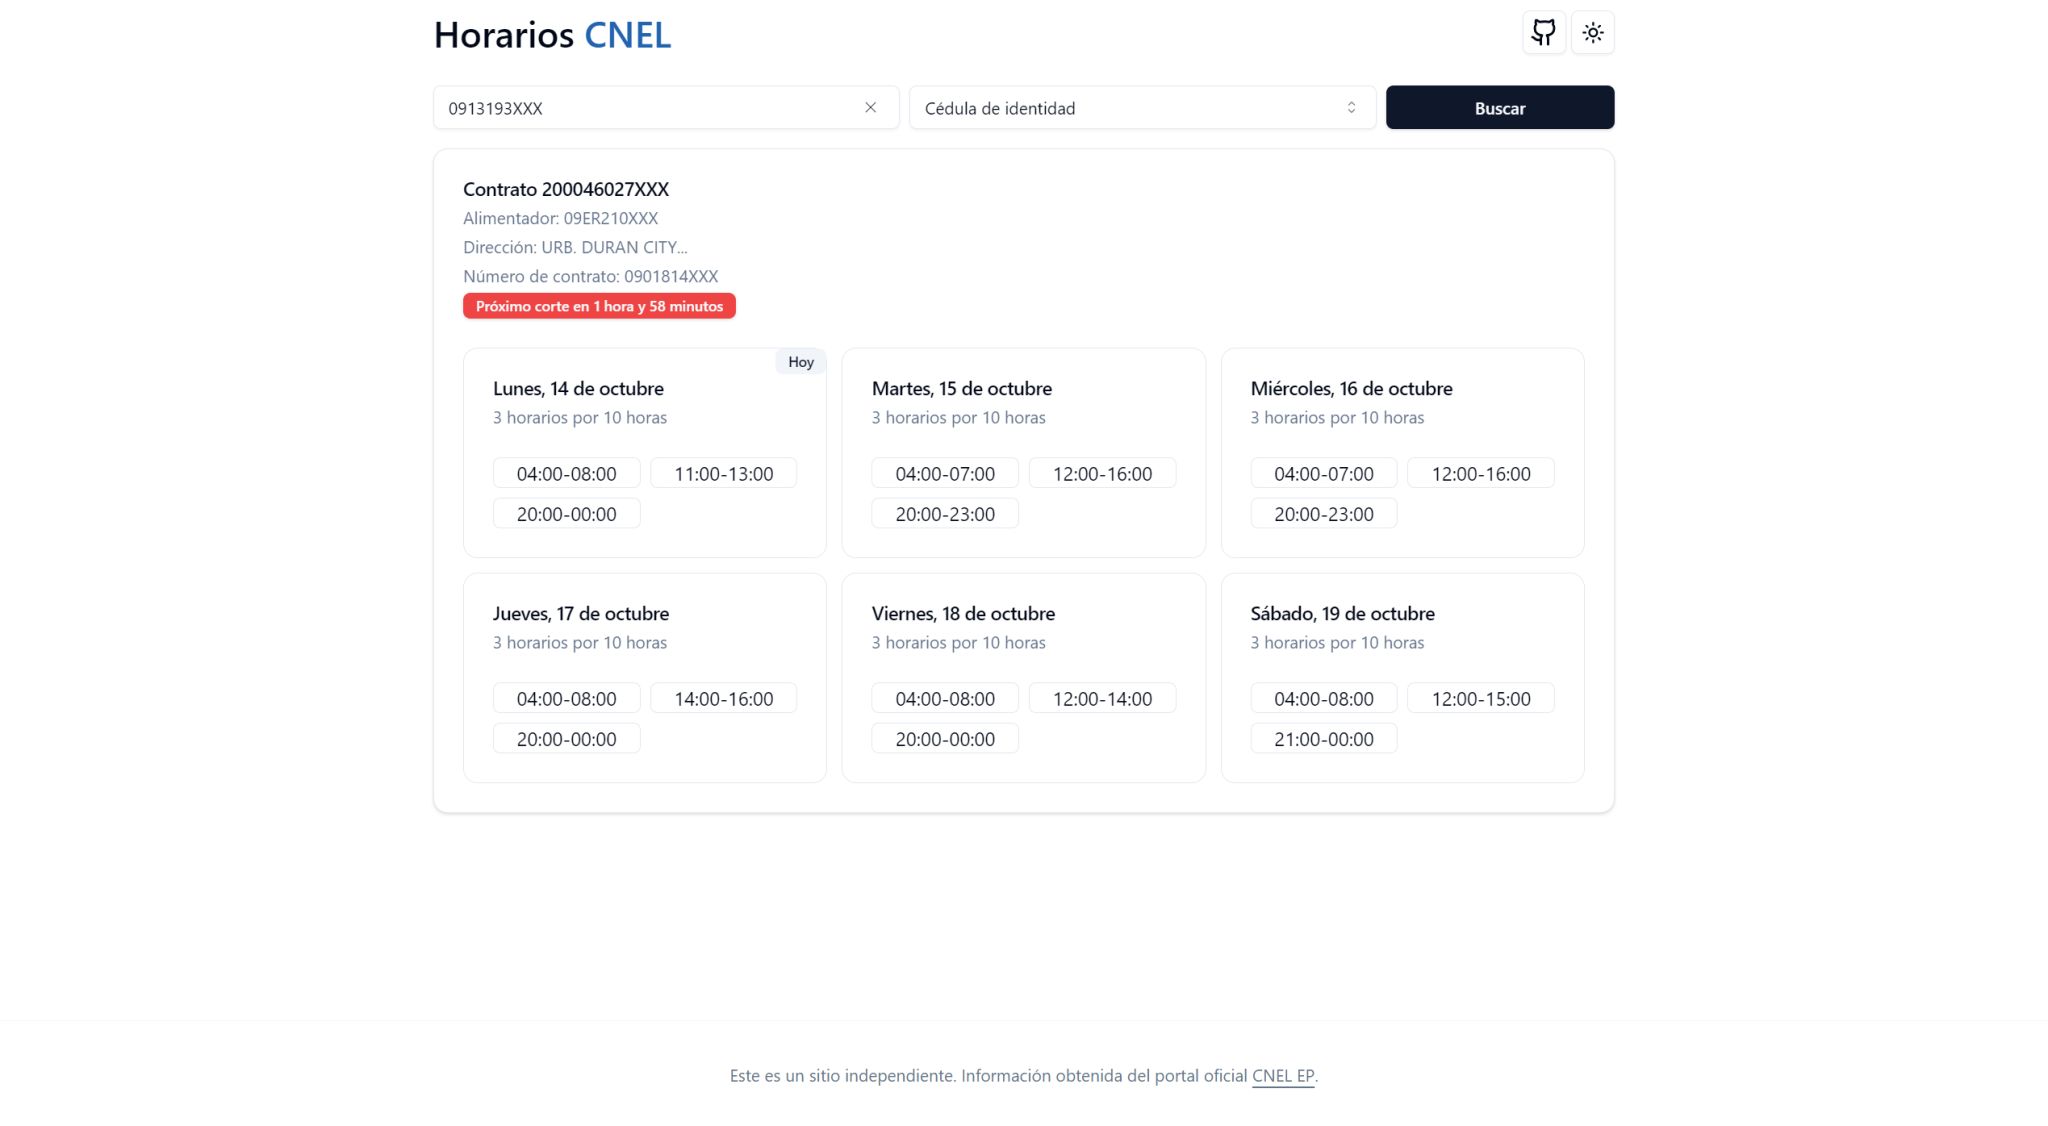
Task: Select Jueves 04:00-08:00 time slot
Action: (566, 699)
